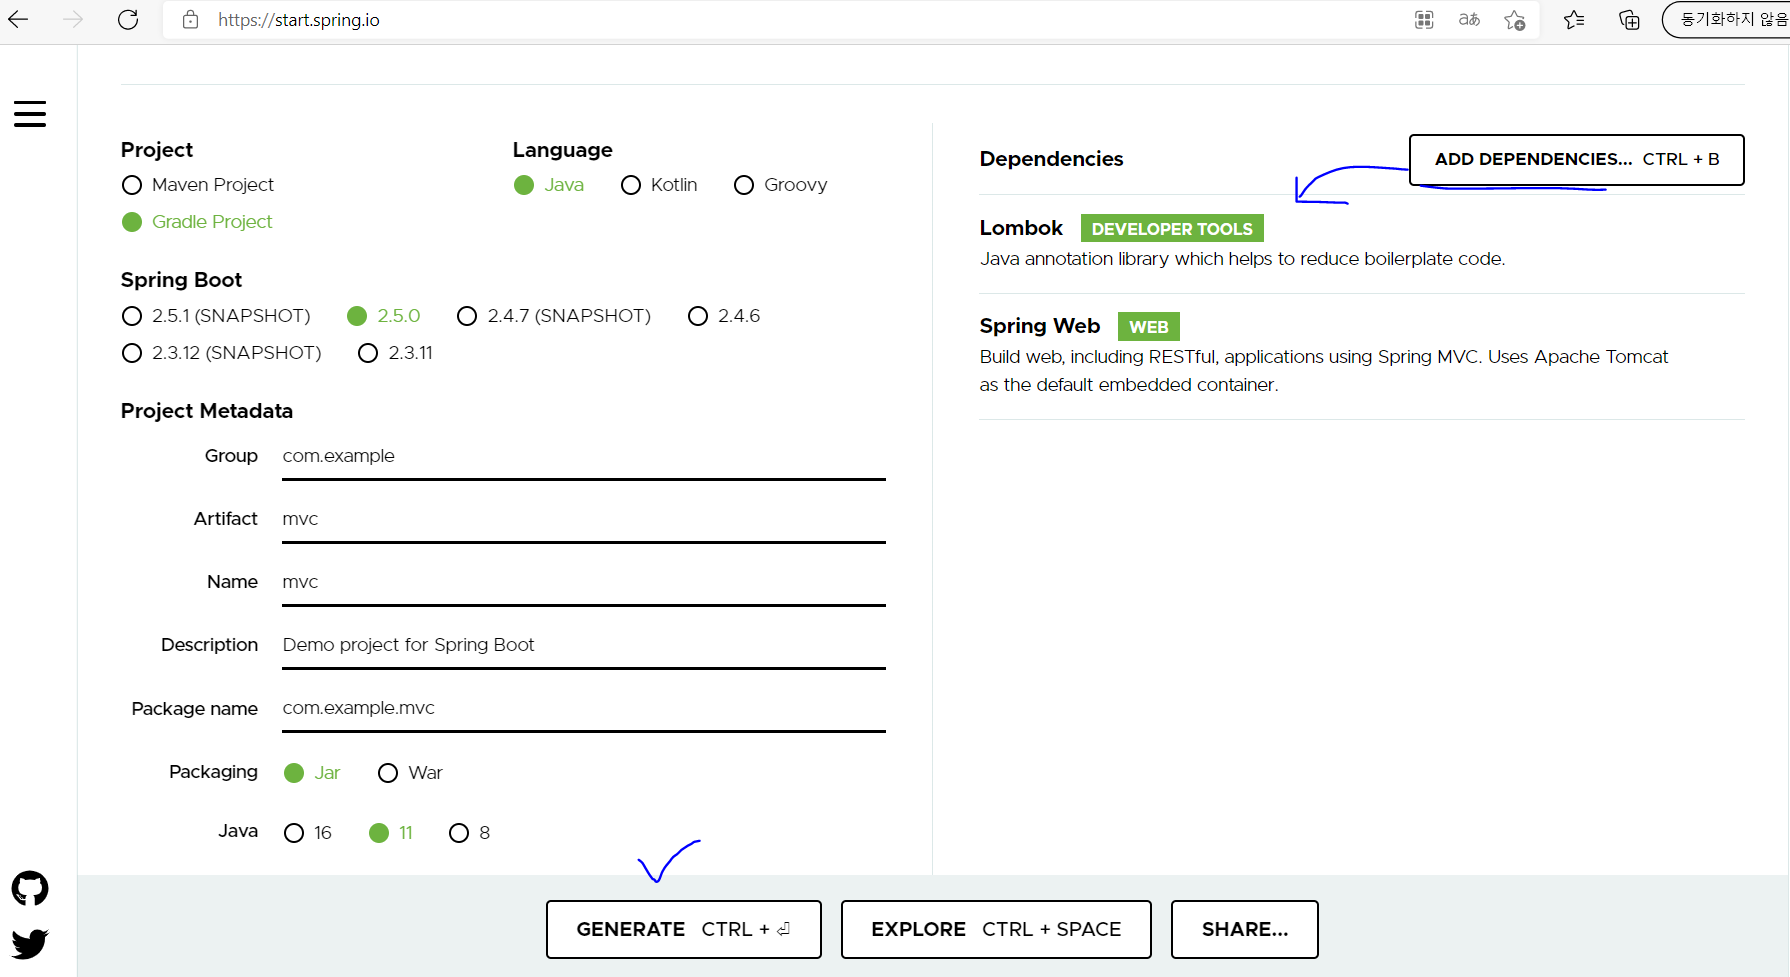Select Spring Boot 2.5.1 (SNAPSHOT)

[216, 316]
